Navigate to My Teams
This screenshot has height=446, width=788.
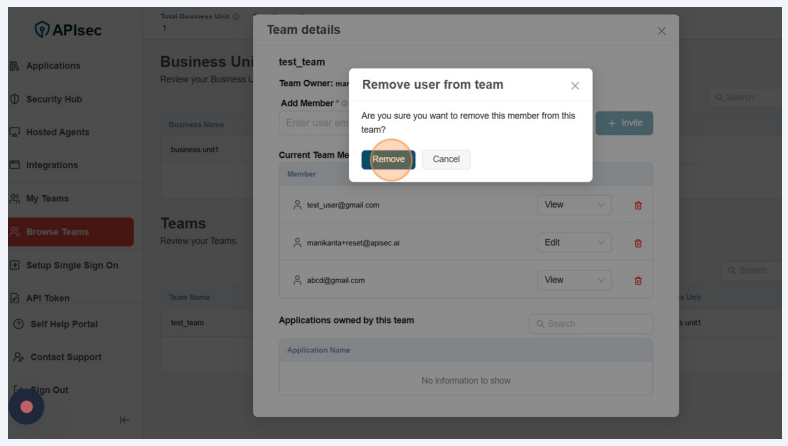[48, 198]
